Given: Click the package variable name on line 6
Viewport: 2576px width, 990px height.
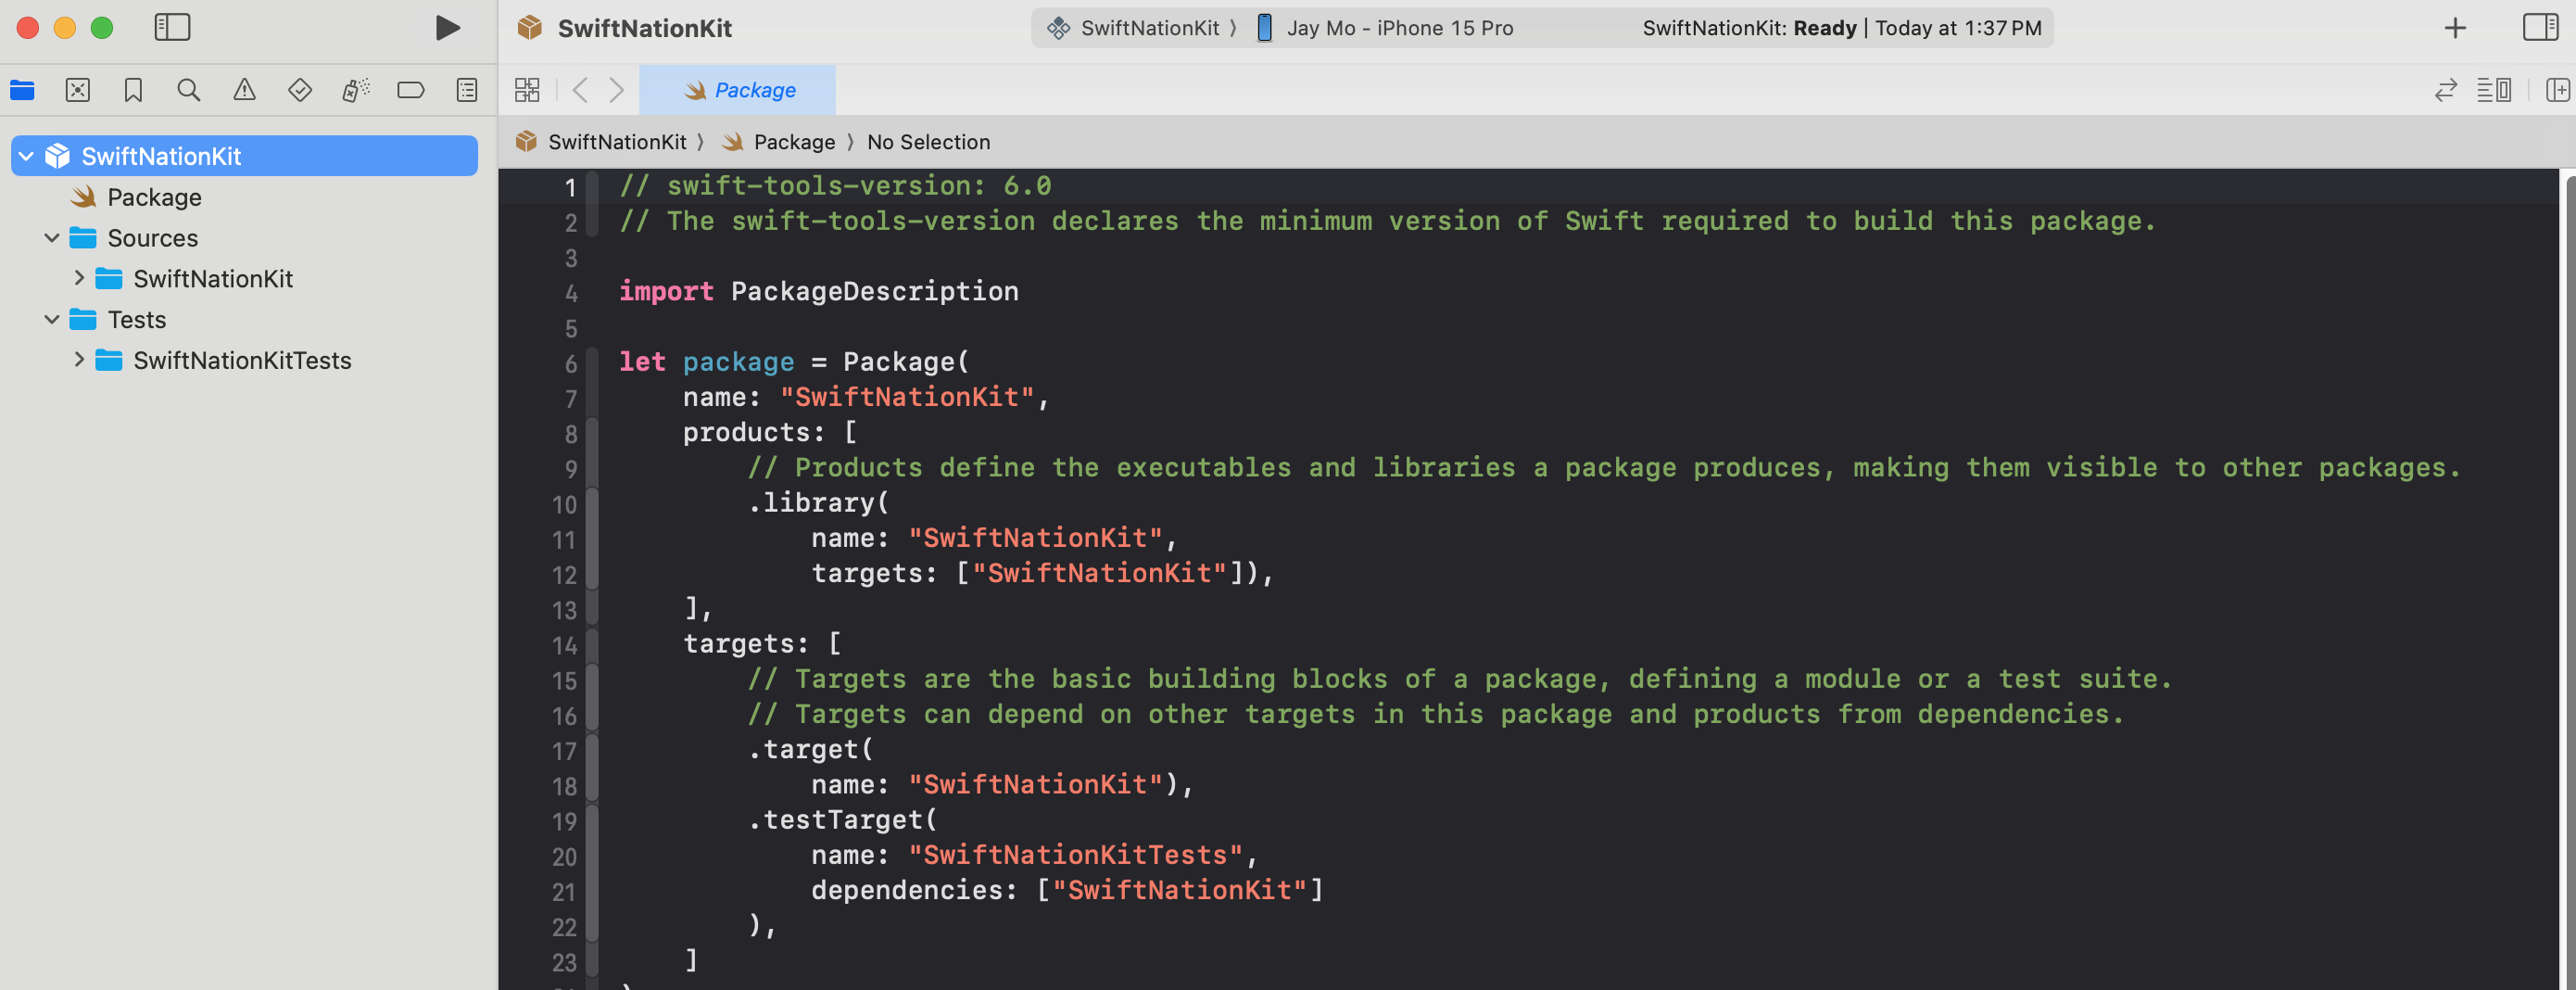Looking at the screenshot, I should 738,362.
